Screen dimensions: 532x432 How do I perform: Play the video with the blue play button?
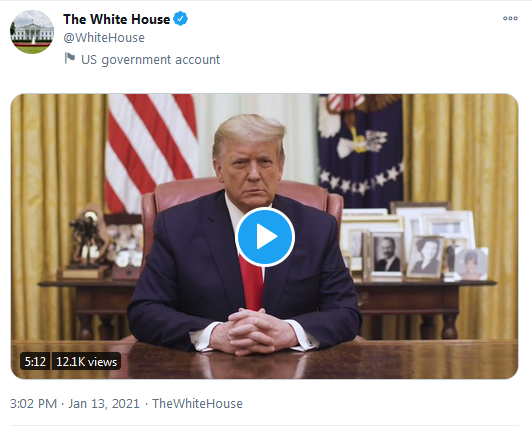click(265, 237)
